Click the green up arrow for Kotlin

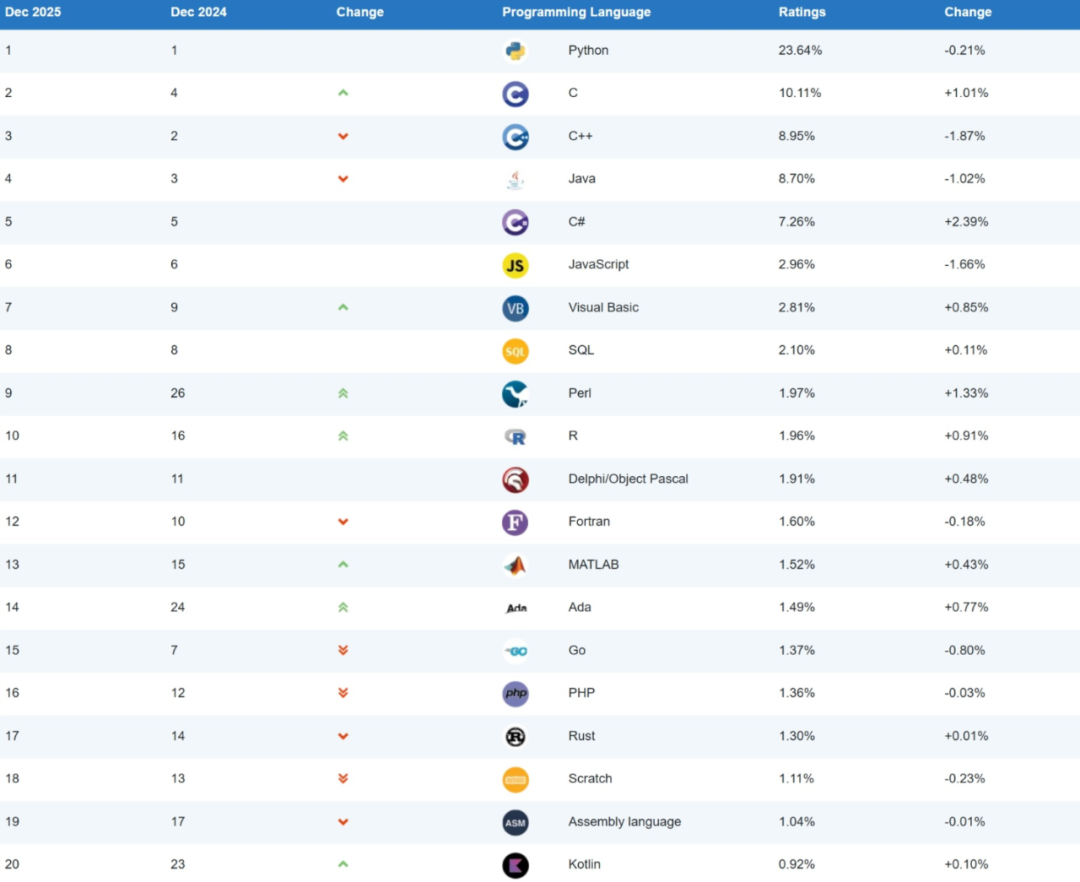tap(343, 864)
